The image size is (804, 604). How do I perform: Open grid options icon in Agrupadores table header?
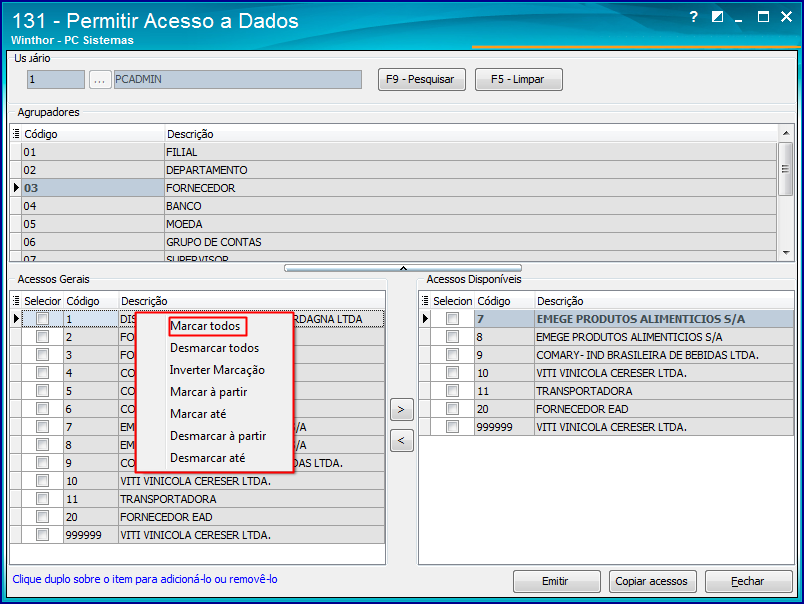[x=16, y=134]
